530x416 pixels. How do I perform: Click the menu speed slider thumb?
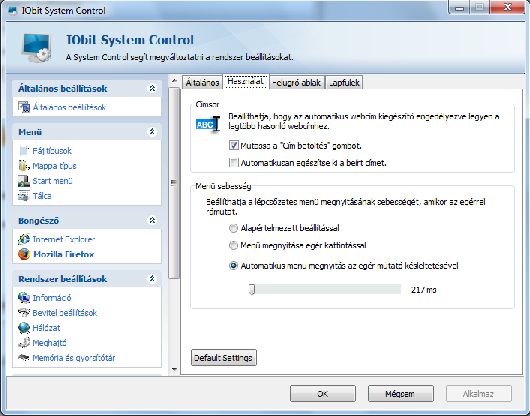pyautogui.click(x=252, y=289)
